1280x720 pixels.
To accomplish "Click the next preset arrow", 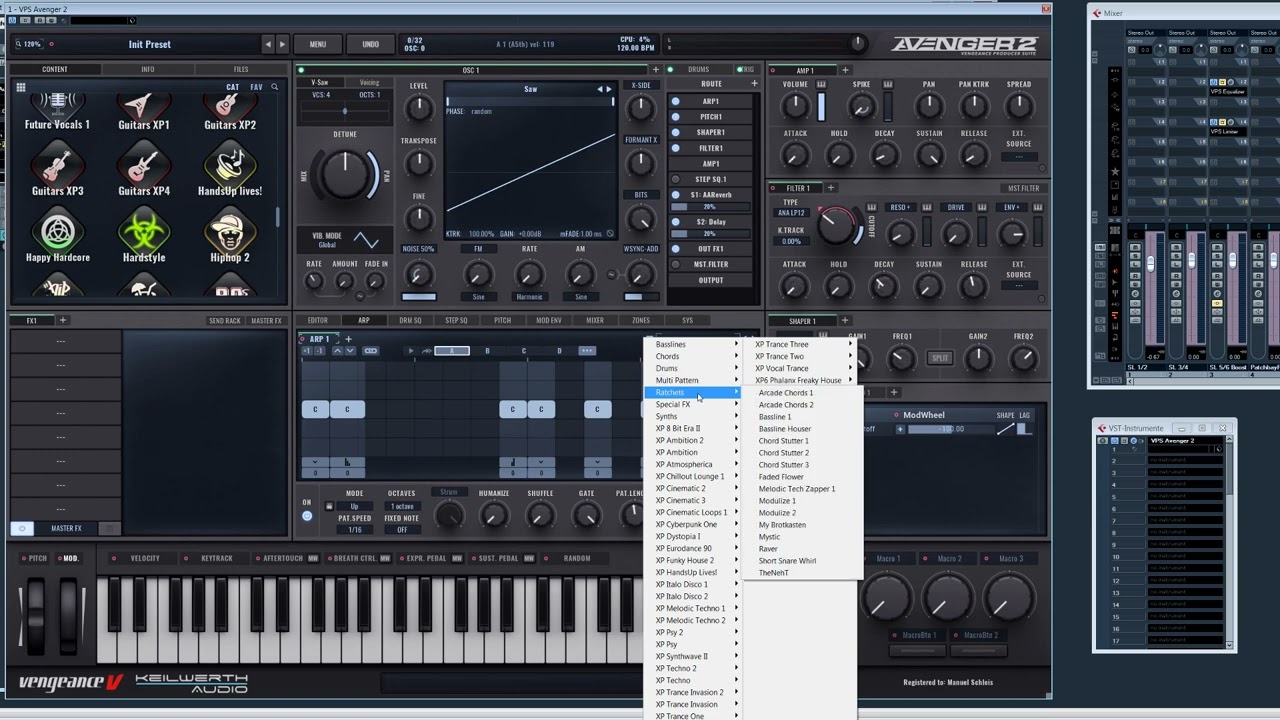I will (x=282, y=44).
